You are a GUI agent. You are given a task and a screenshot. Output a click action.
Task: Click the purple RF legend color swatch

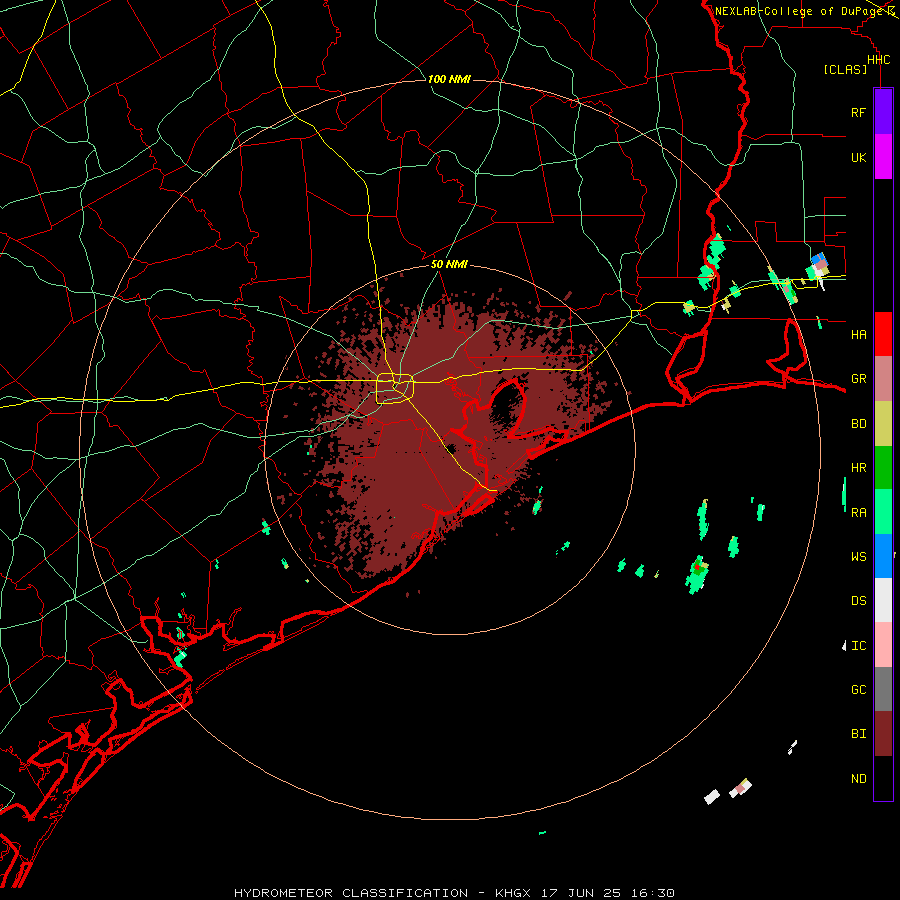[883, 112]
